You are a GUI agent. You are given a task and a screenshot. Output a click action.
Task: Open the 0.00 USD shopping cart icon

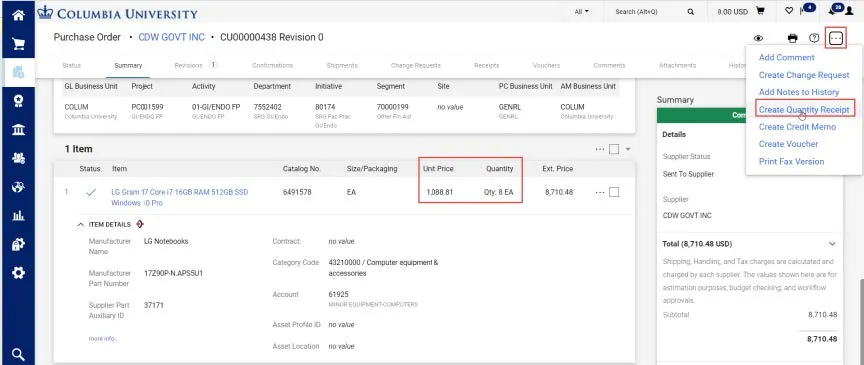[x=760, y=11]
